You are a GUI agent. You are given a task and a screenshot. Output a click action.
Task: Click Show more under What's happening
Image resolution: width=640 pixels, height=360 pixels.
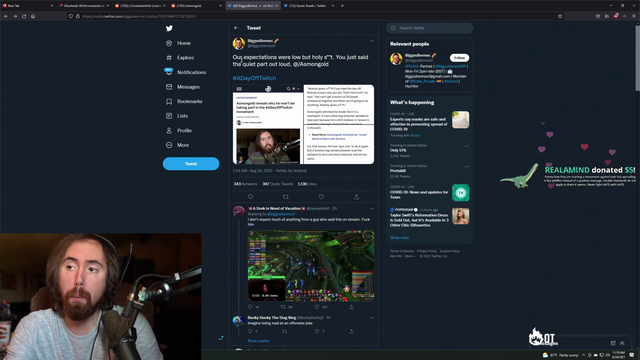[399, 238]
